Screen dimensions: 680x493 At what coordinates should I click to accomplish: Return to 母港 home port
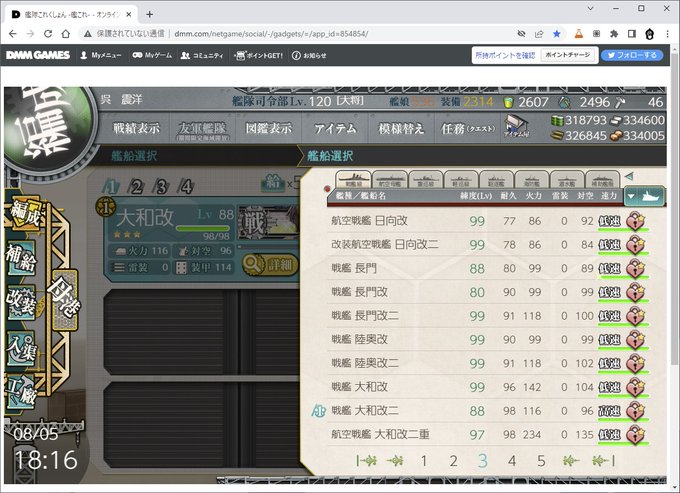[x=65, y=299]
